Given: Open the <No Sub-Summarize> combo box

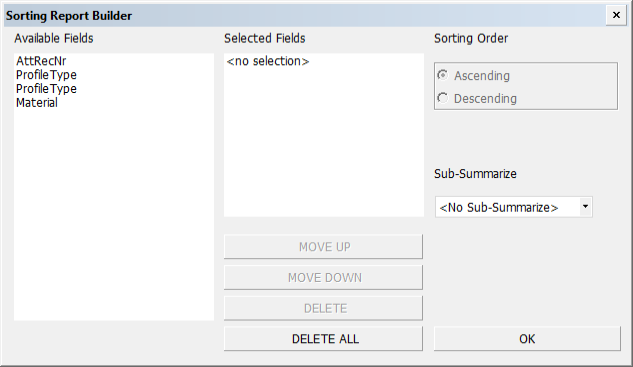Looking at the screenshot, I should [x=514, y=207].
